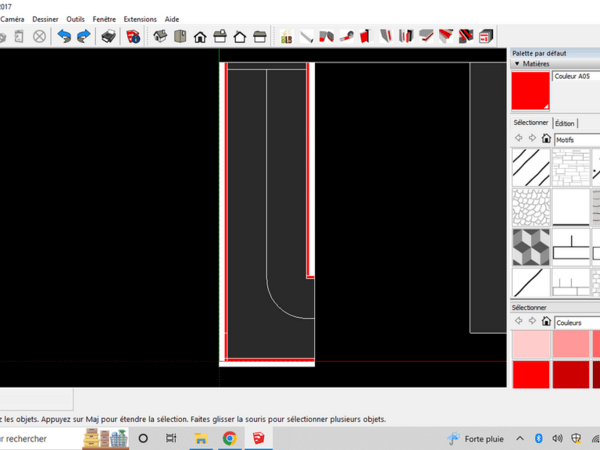Click the Undo arrow in toolbar
Screen dimensions: 600x450
click(x=64, y=37)
